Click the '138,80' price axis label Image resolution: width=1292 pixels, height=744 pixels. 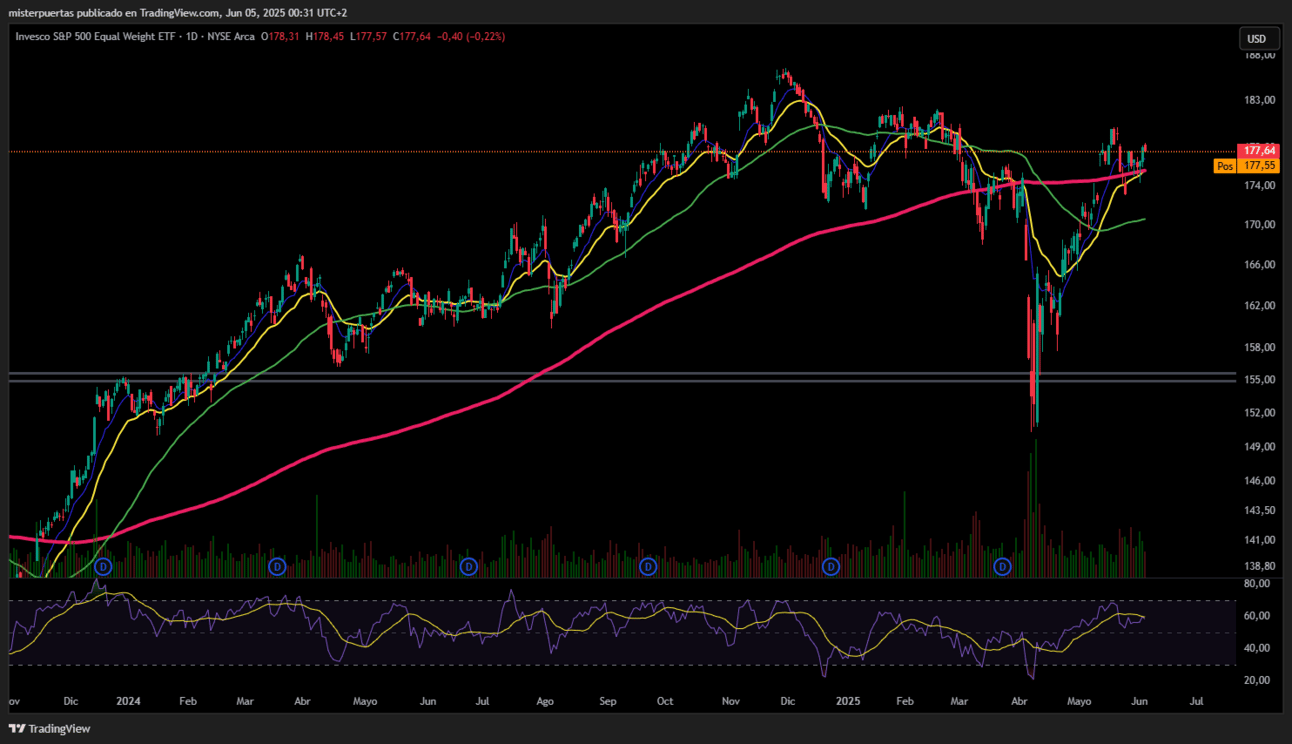coord(1259,566)
